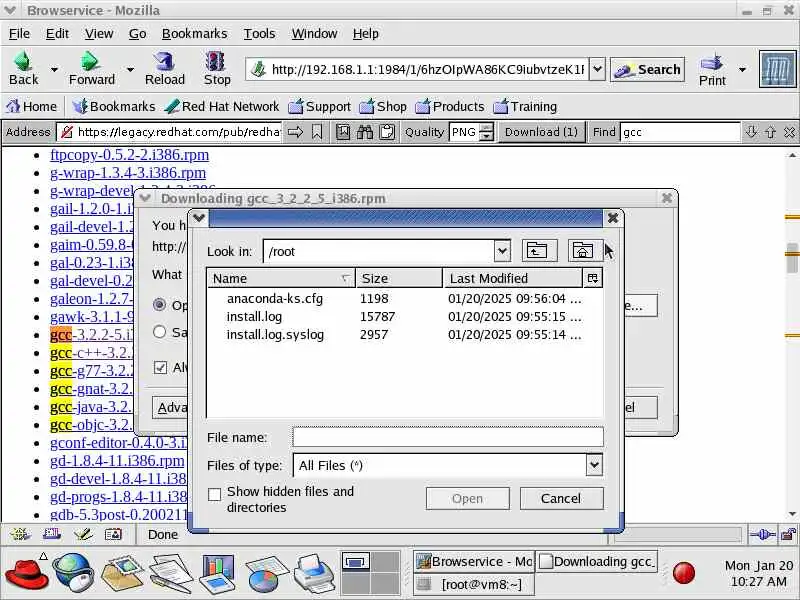Open the spreadsheet launcher on panel
The height and width of the screenshot is (600, 800).
tap(266, 573)
